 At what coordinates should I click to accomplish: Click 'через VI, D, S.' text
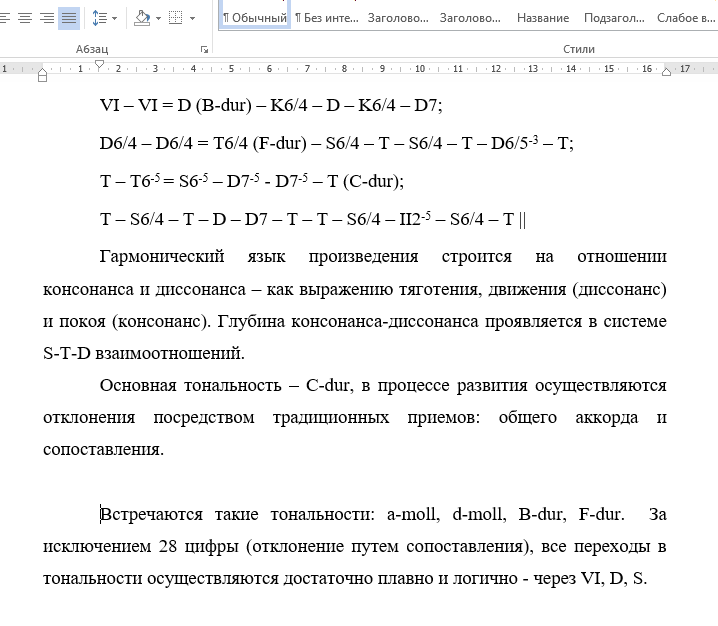(x=590, y=579)
